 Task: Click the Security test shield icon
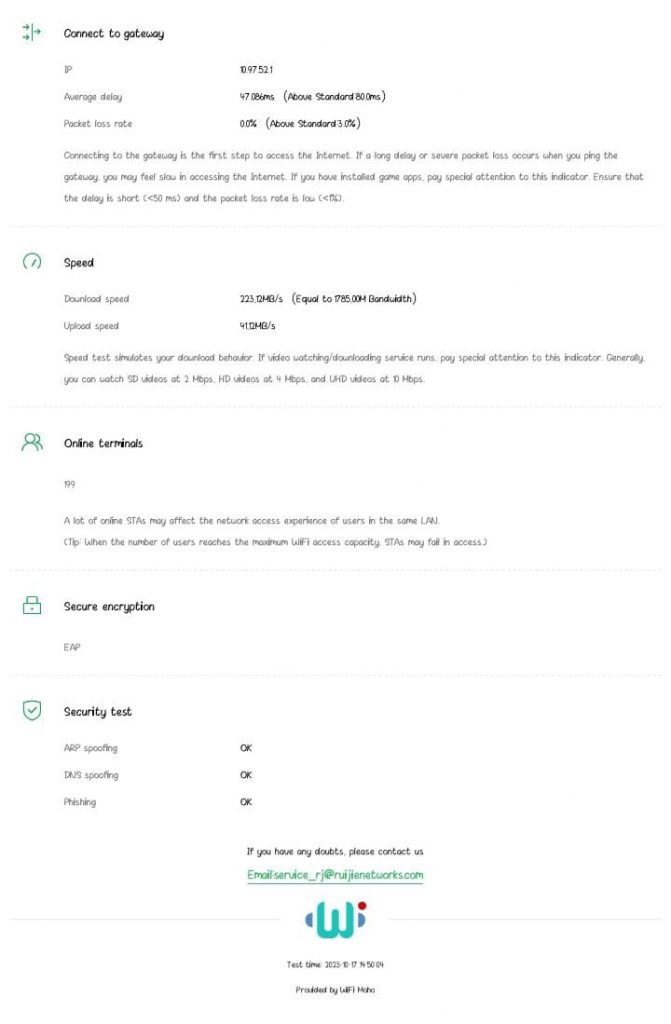(32, 711)
